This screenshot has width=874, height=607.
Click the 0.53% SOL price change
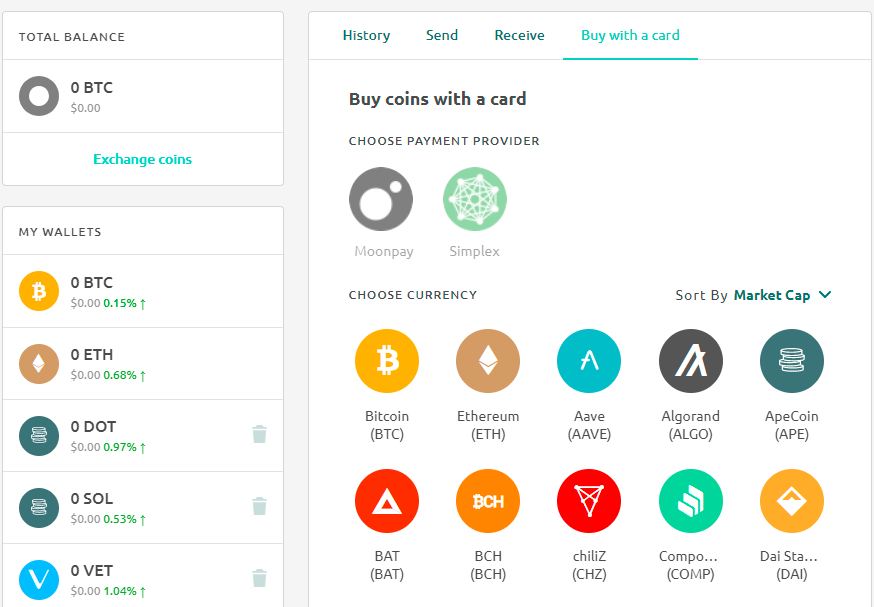tap(125, 519)
